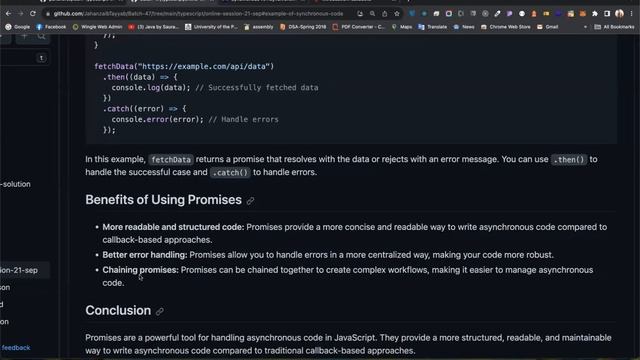Open the Chrome Web Store bookmark
Screen dimensions: 640x360
coord(505,27)
